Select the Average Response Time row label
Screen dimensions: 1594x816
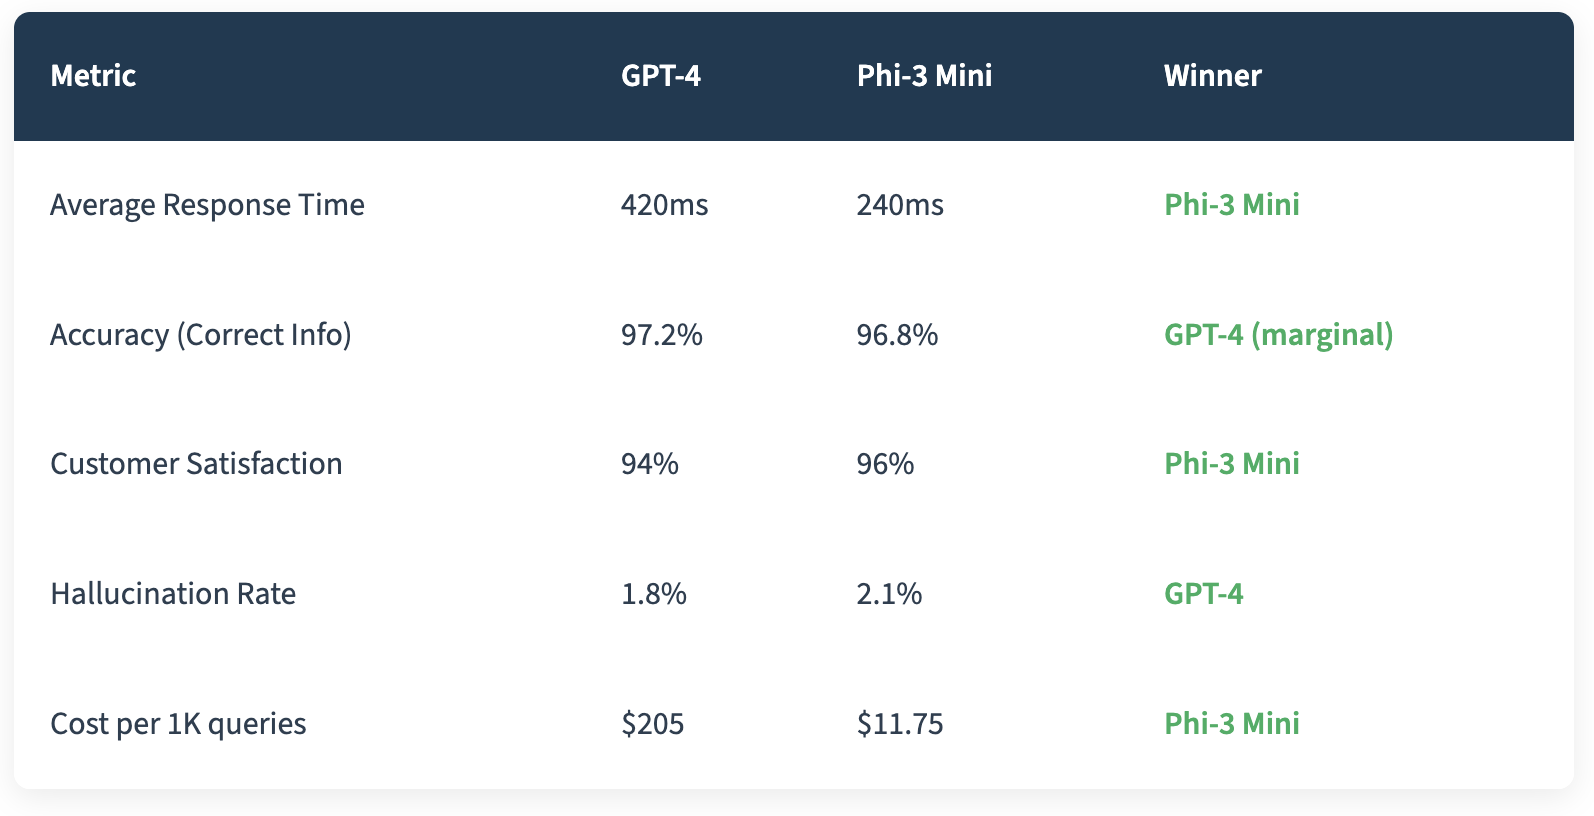207,205
